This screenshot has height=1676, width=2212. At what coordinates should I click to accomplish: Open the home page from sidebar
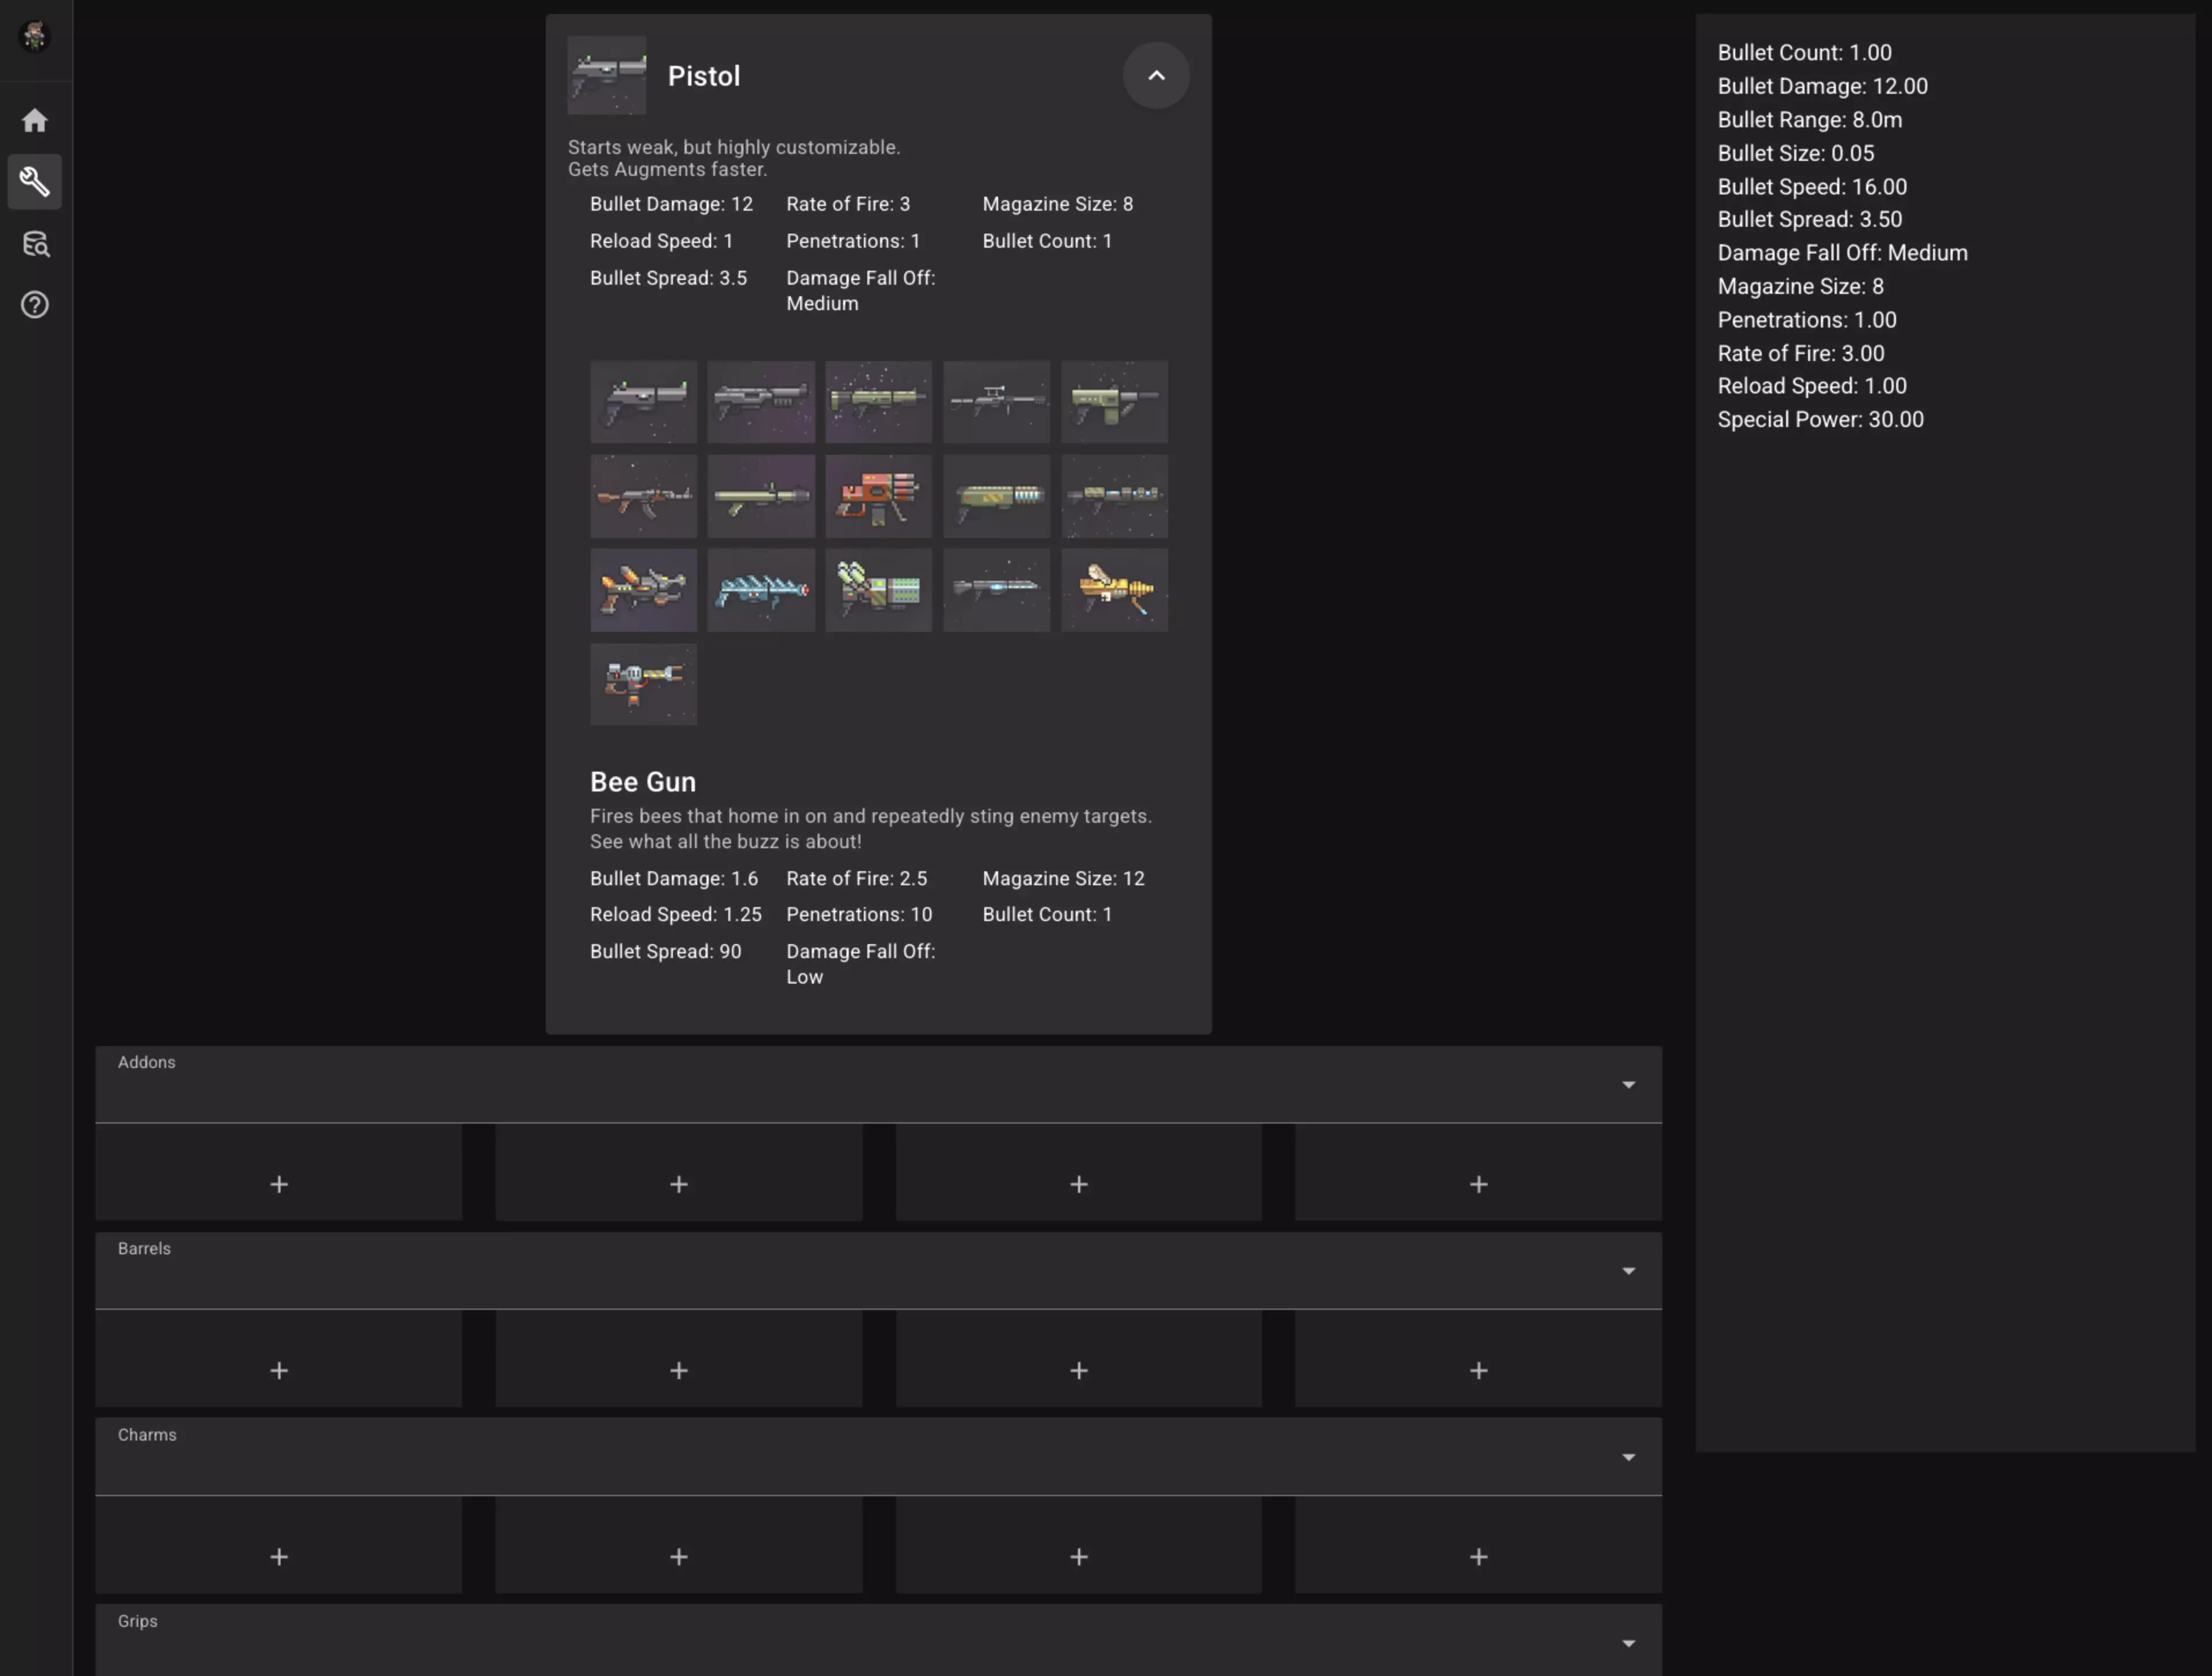pyautogui.click(x=35, y=121)
